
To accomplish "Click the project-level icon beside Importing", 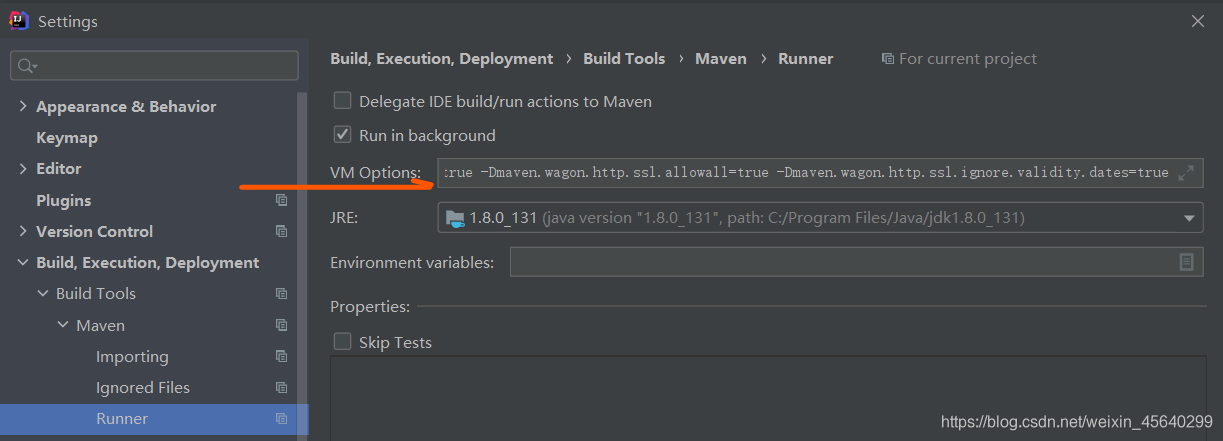I will (x=281, y=356).
